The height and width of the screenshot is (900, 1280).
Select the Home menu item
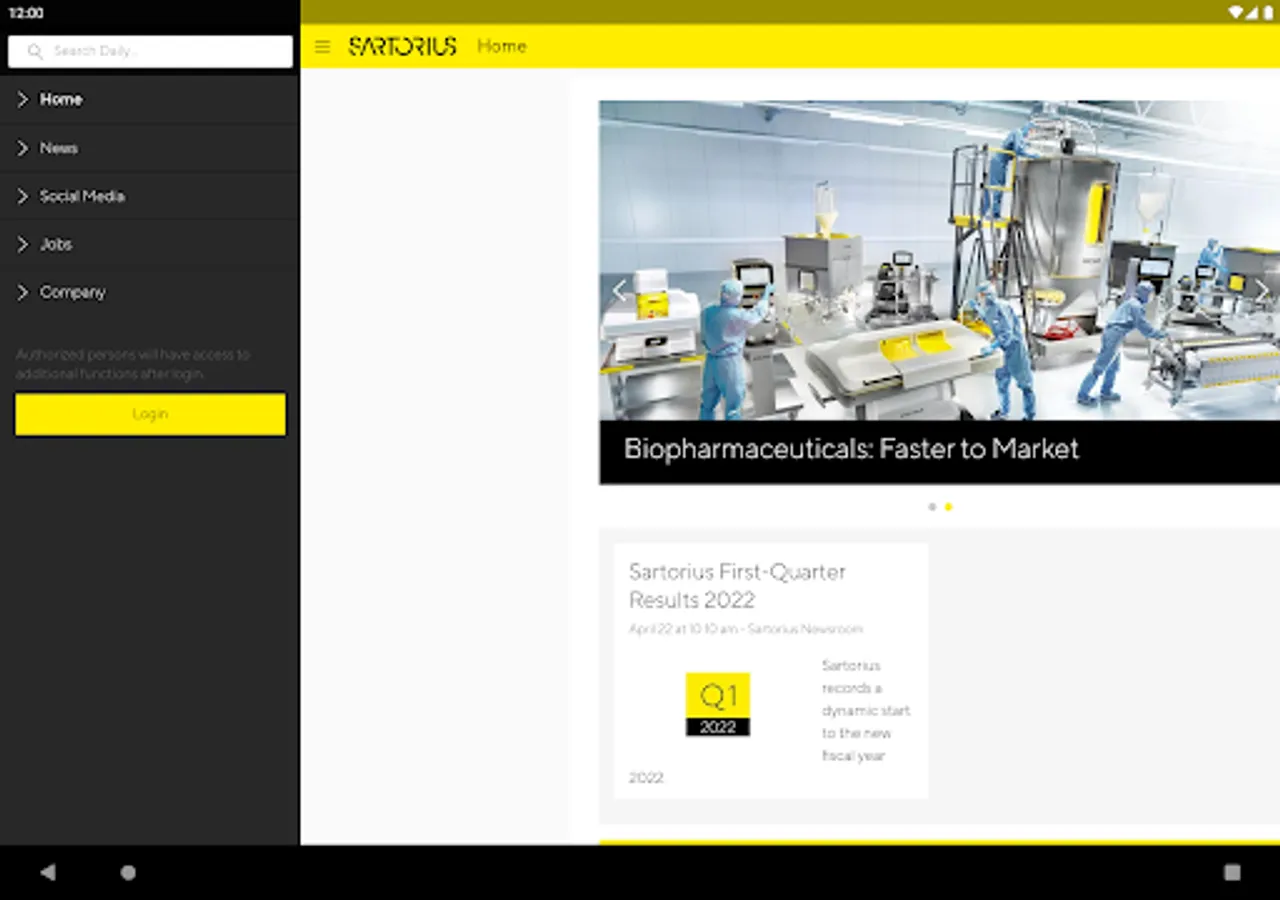point(150,99)
